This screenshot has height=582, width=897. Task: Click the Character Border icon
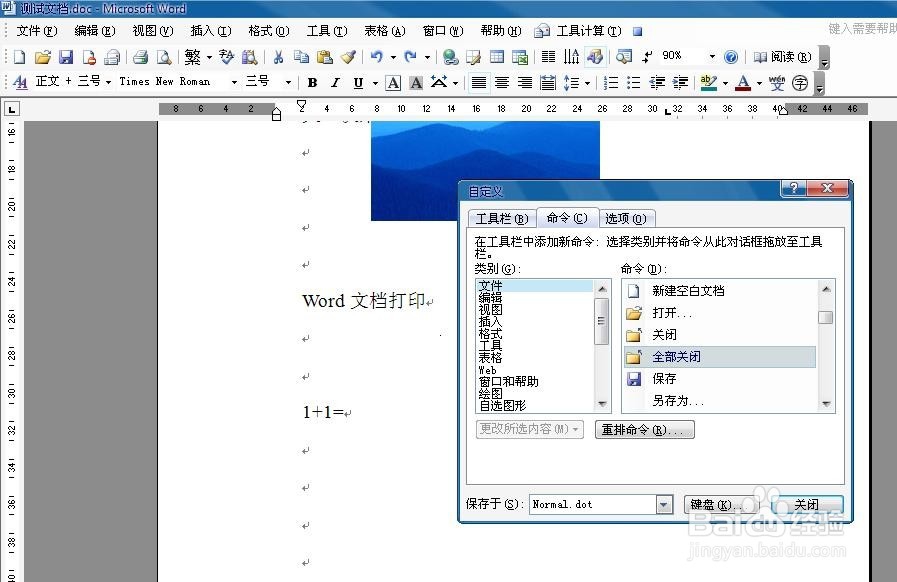393,83
